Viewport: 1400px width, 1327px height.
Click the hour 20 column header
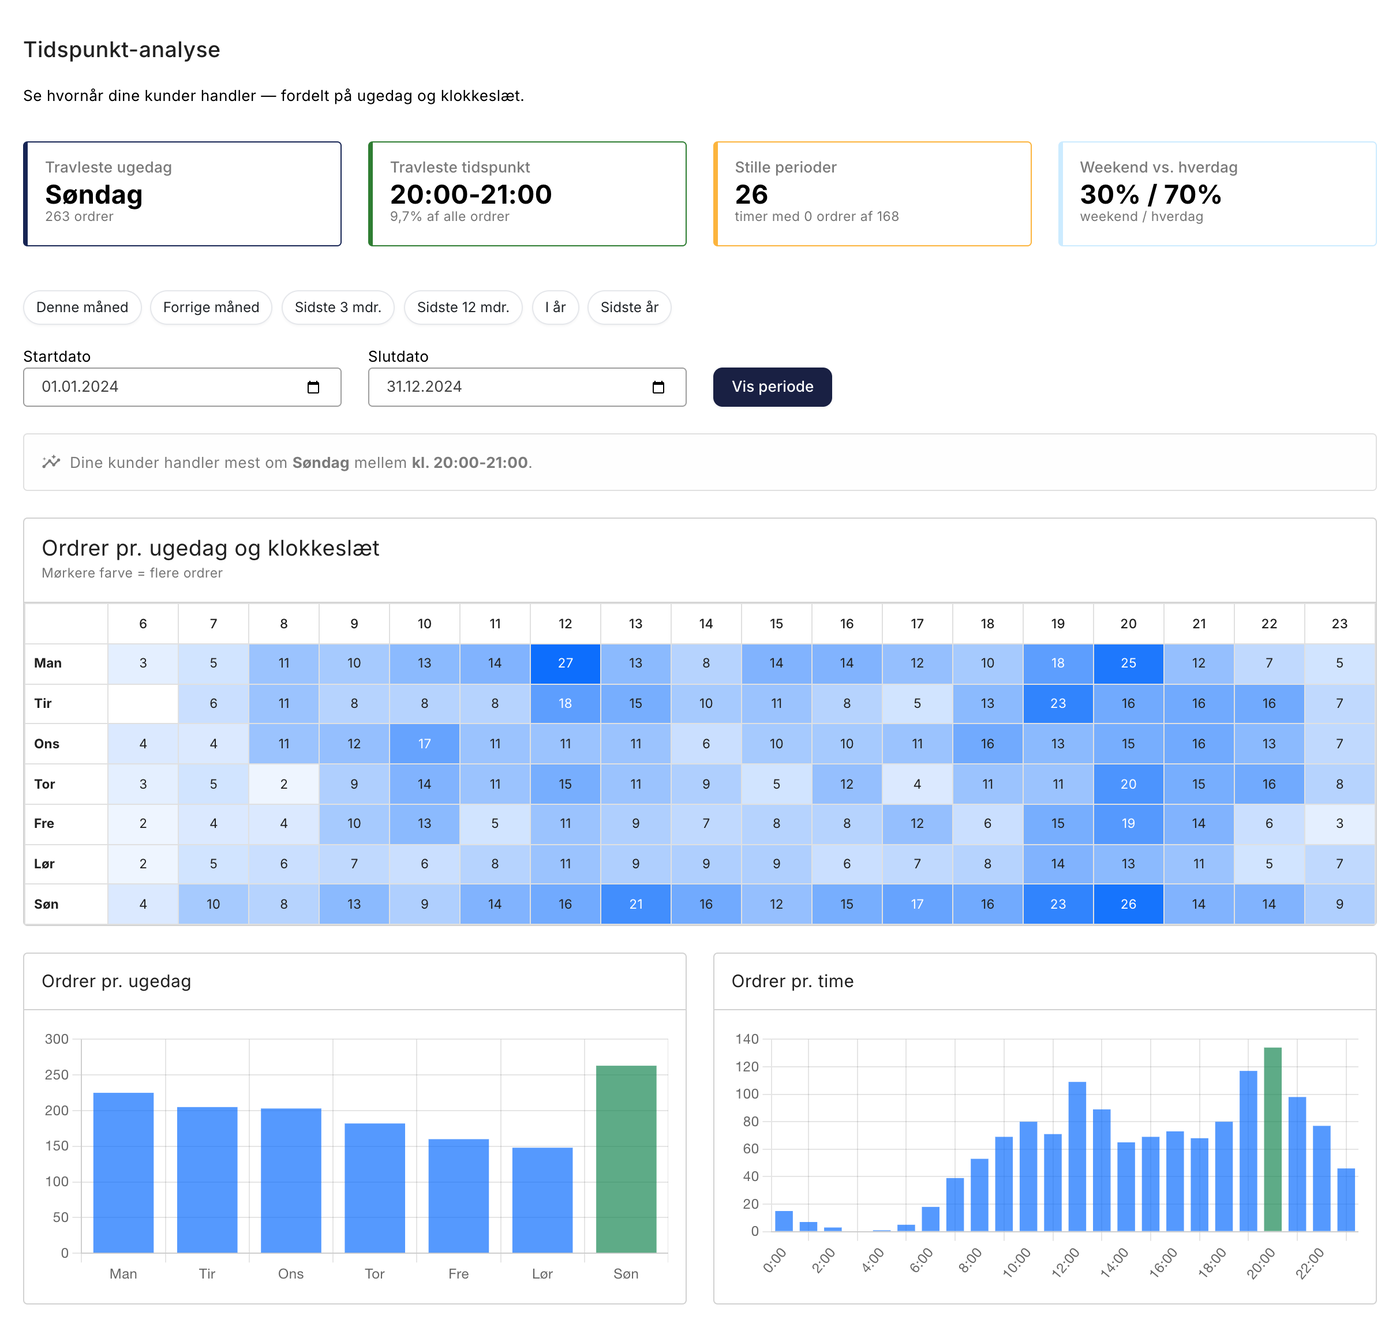pyautogui.click(x=1128, y=623)
